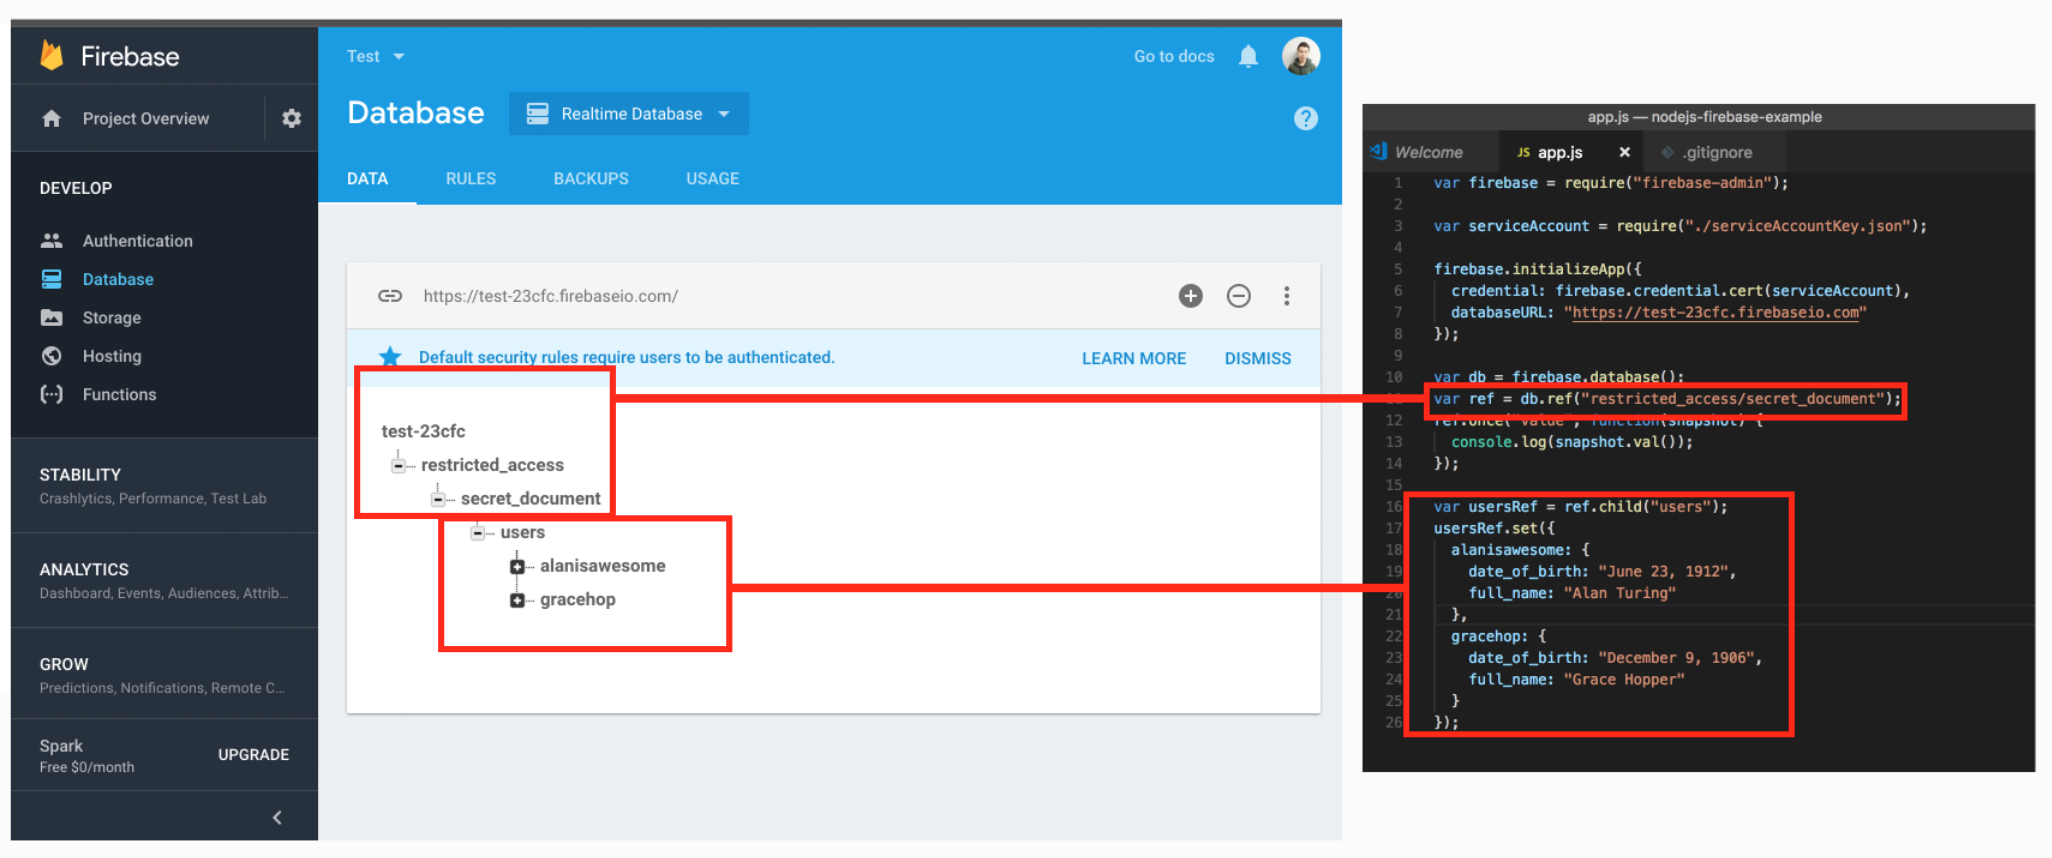Open notifications bell icon
The height and width of the screenshot is (858, 2052).
(x=1248, y=56)
